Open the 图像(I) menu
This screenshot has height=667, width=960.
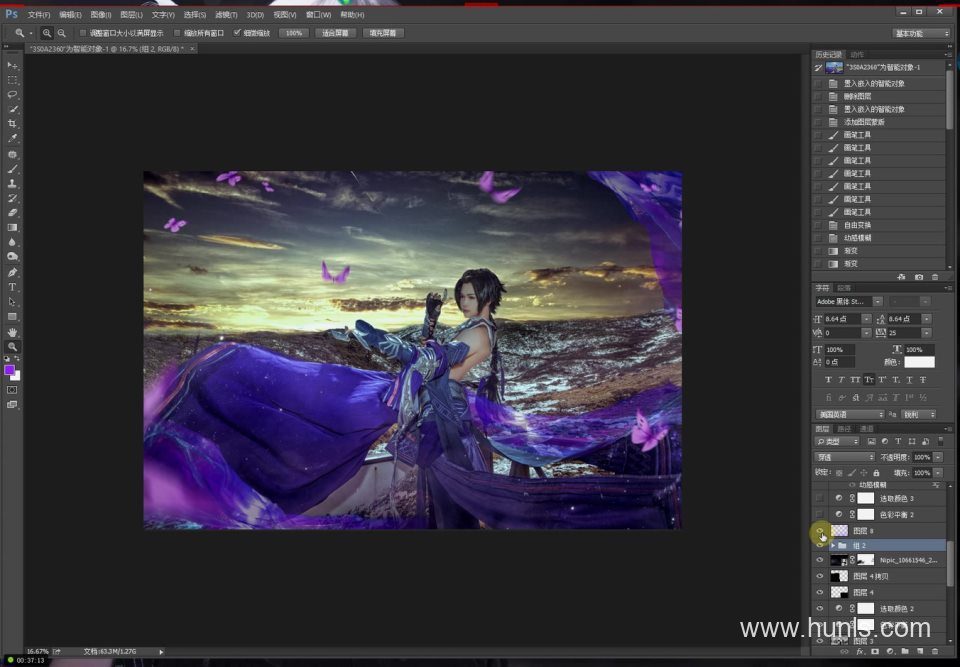point(100,15)
